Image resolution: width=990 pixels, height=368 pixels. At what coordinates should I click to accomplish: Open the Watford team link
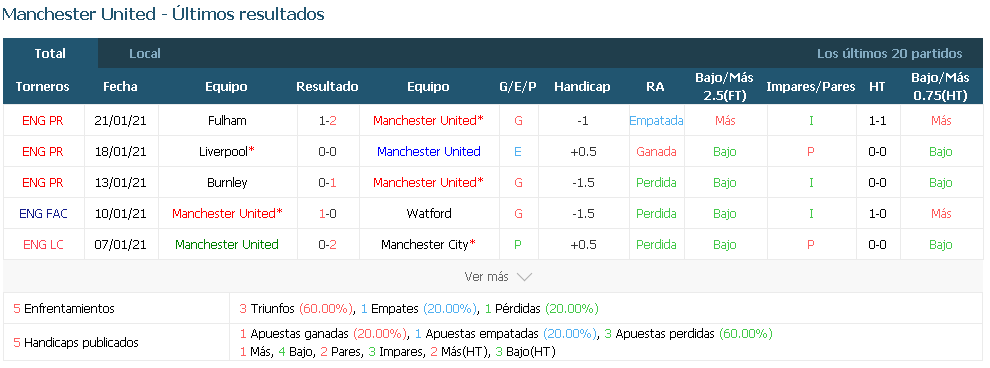(429, 213)
